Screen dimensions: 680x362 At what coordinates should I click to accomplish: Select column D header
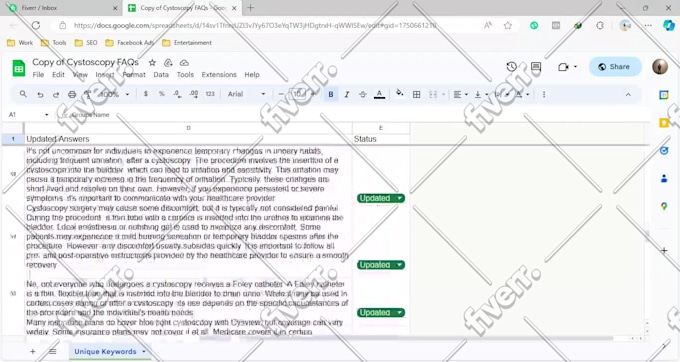click(188, 128)
